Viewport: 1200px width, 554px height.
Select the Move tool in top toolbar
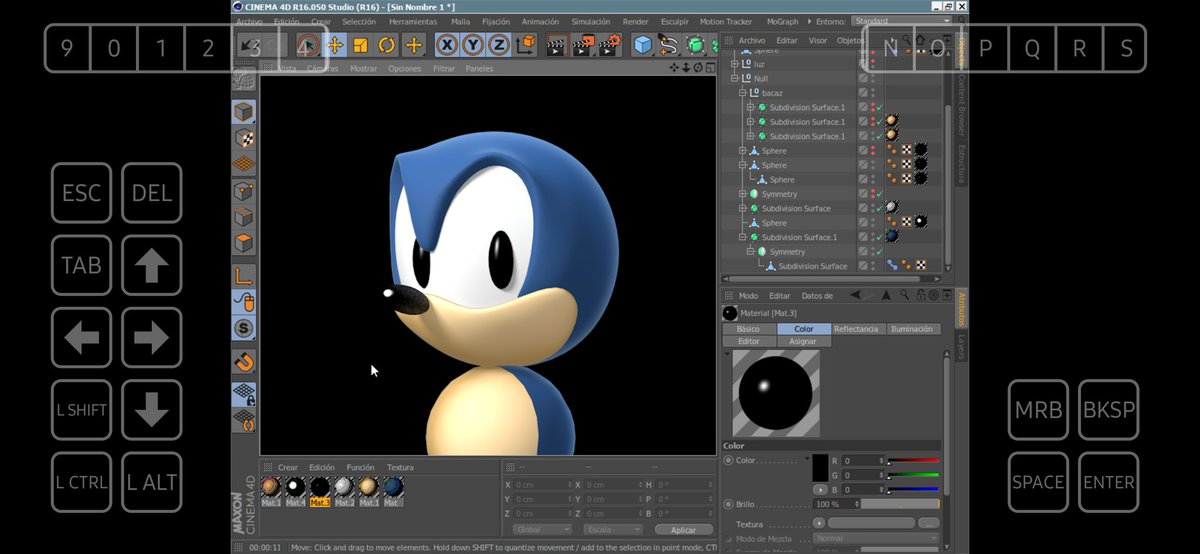pos(335,44)
